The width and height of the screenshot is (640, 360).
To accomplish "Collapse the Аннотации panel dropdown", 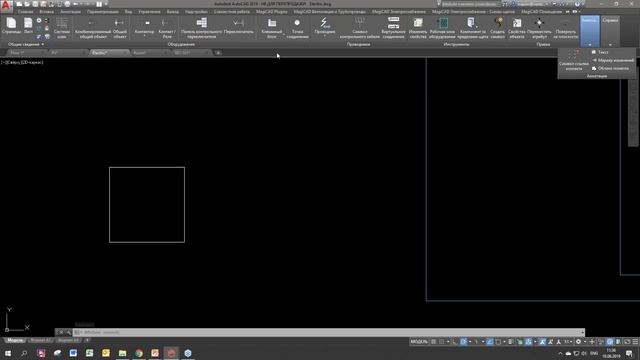I will tap(590, 44).
